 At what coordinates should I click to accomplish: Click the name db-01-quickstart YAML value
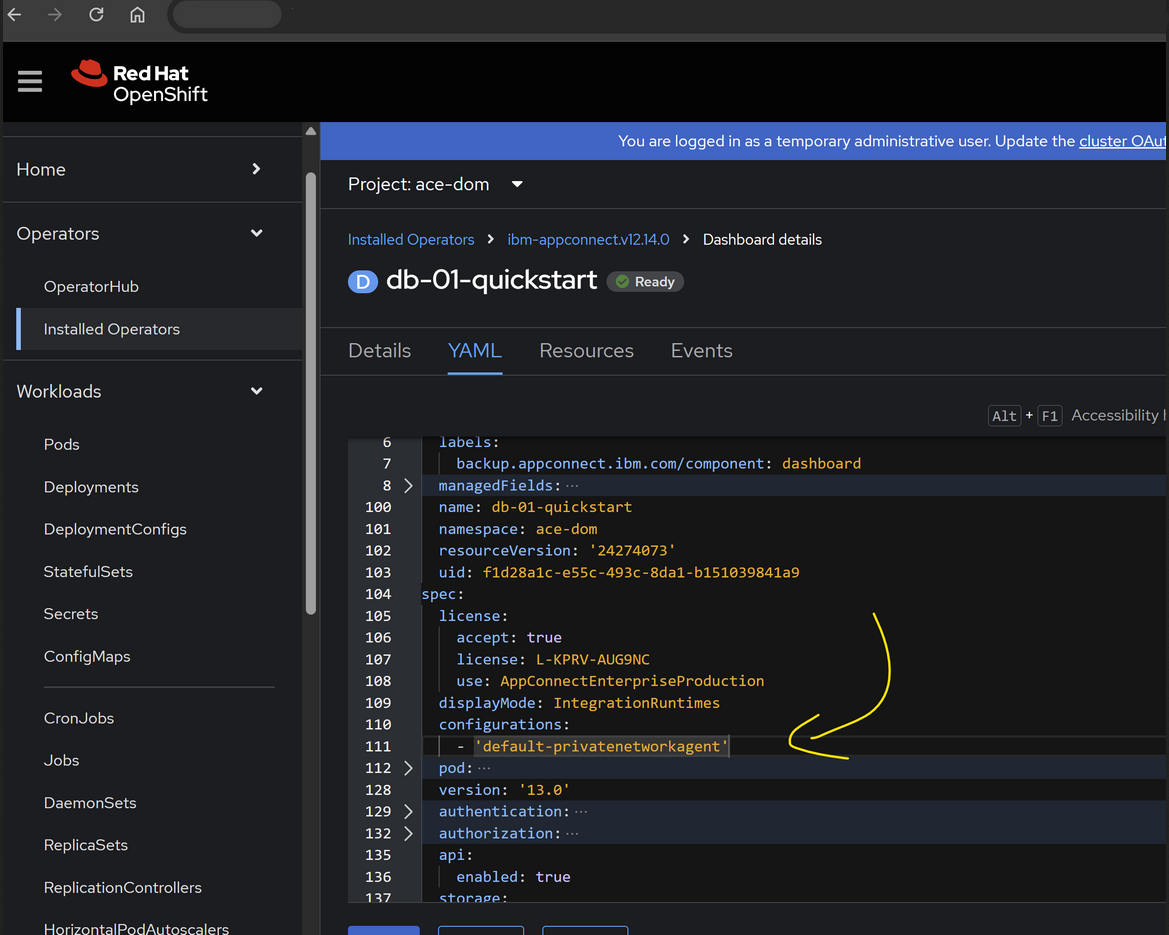tap(561, 507)
